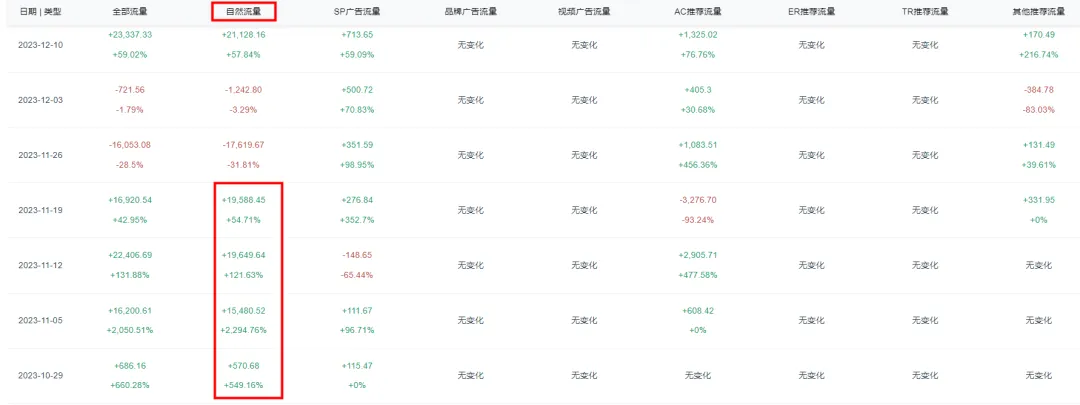The image size is (1080, 405).
Task: Click the +19,649.64 natural traffic value
Action: pos(244,255)
